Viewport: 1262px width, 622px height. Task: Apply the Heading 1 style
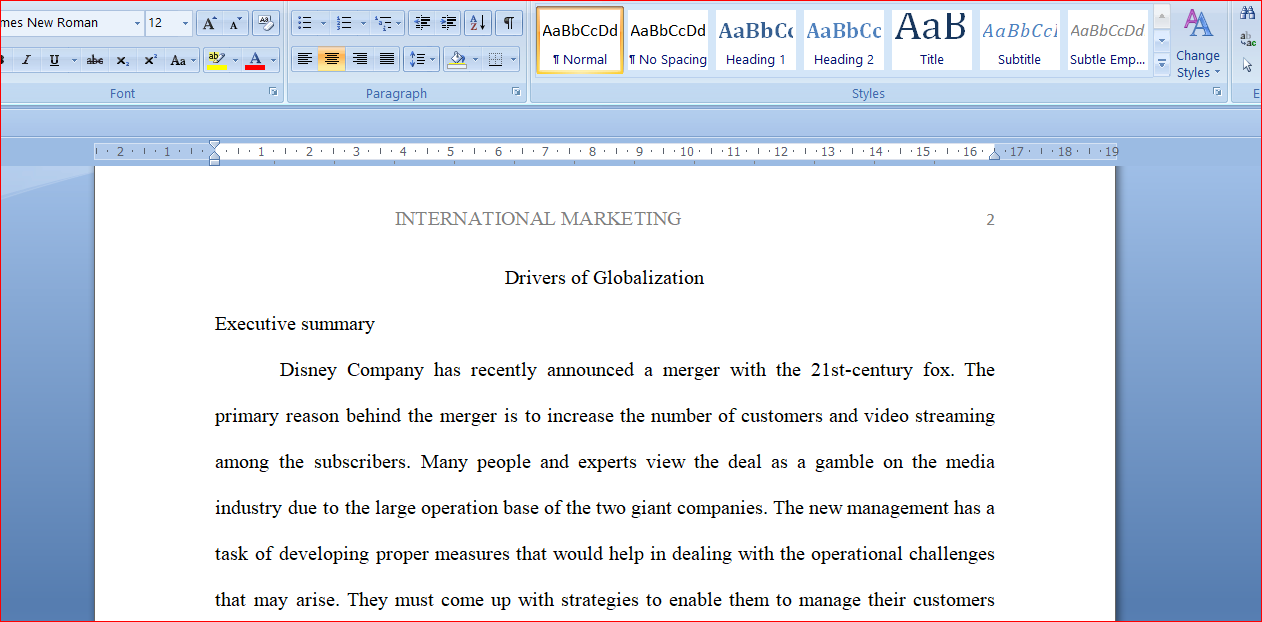pyautogui.click(x=756, y=40)
